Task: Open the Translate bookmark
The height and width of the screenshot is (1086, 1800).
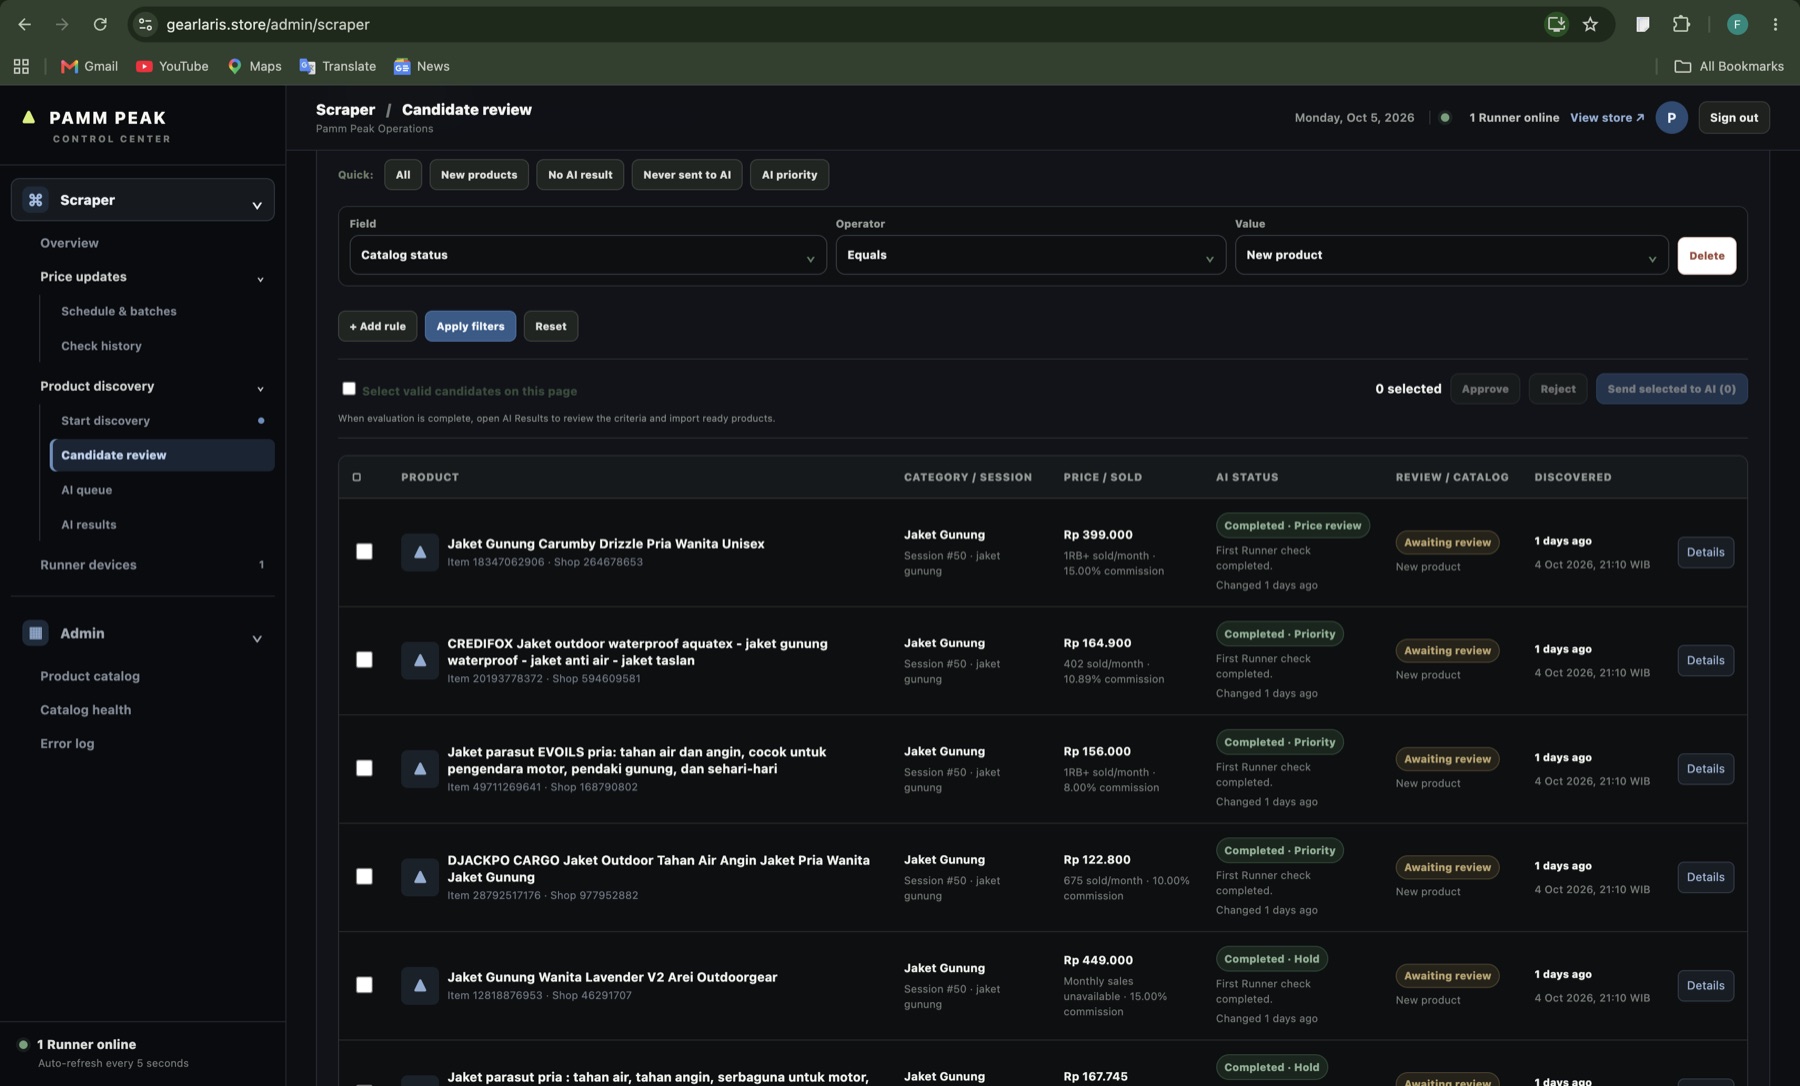Action: click(337, 66)
